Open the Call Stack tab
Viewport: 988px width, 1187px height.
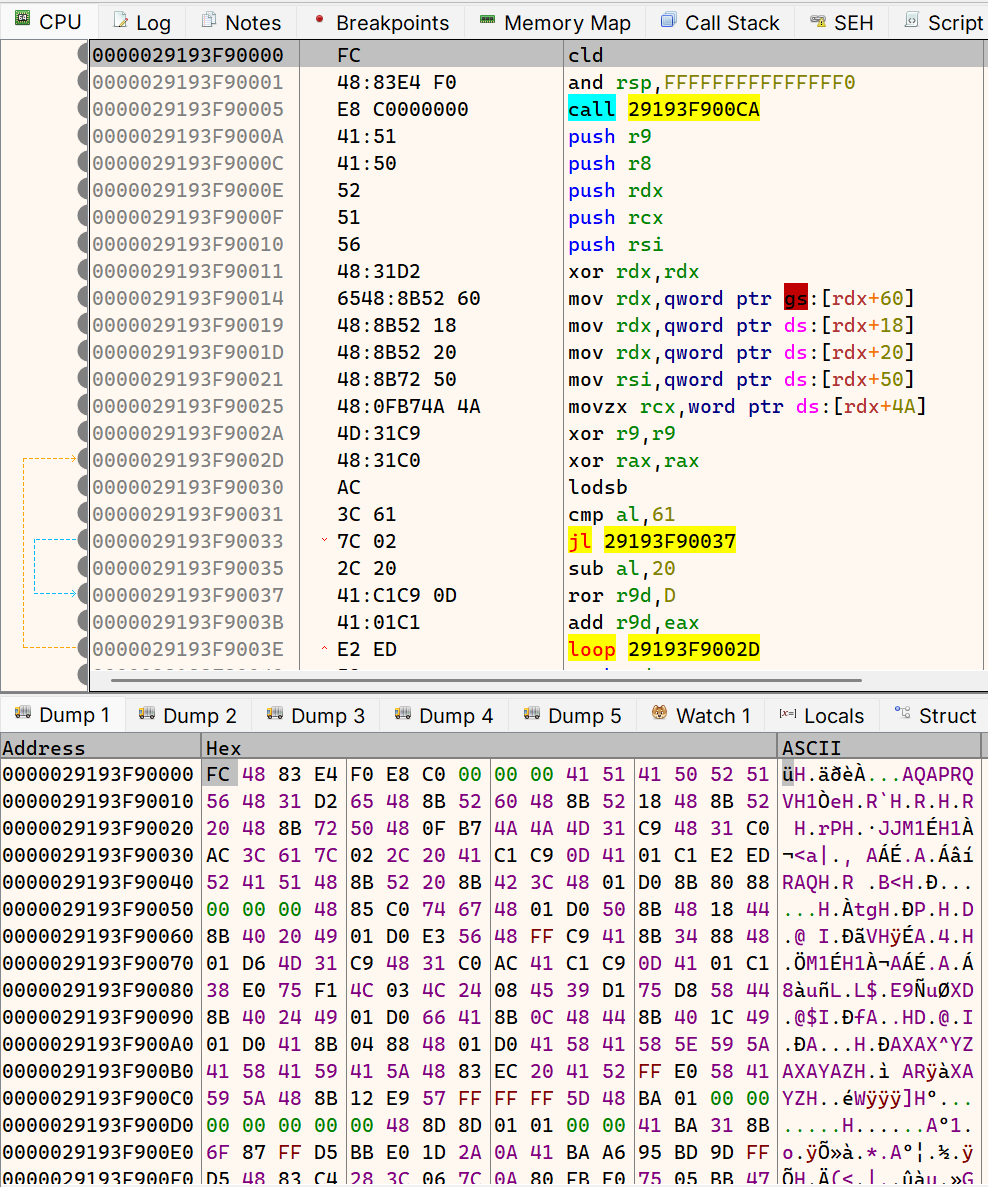(721, 22)
